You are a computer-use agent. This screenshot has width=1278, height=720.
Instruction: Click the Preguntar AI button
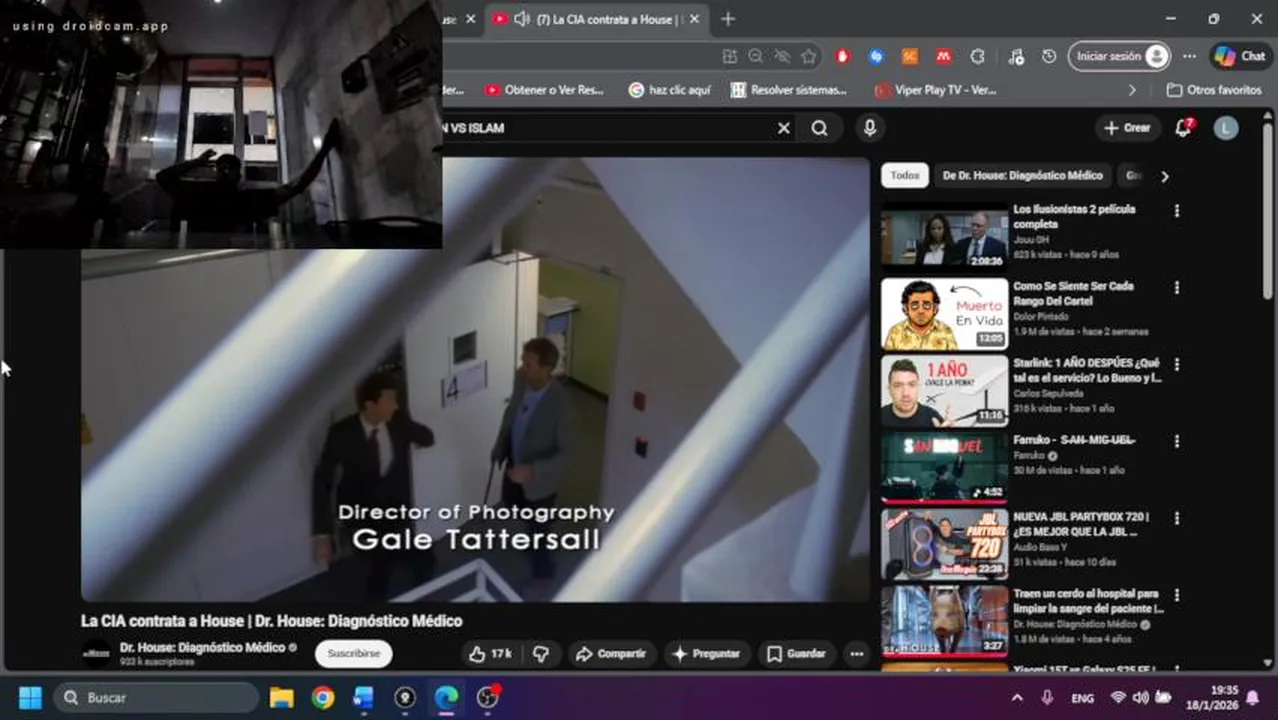coord(706,654)
